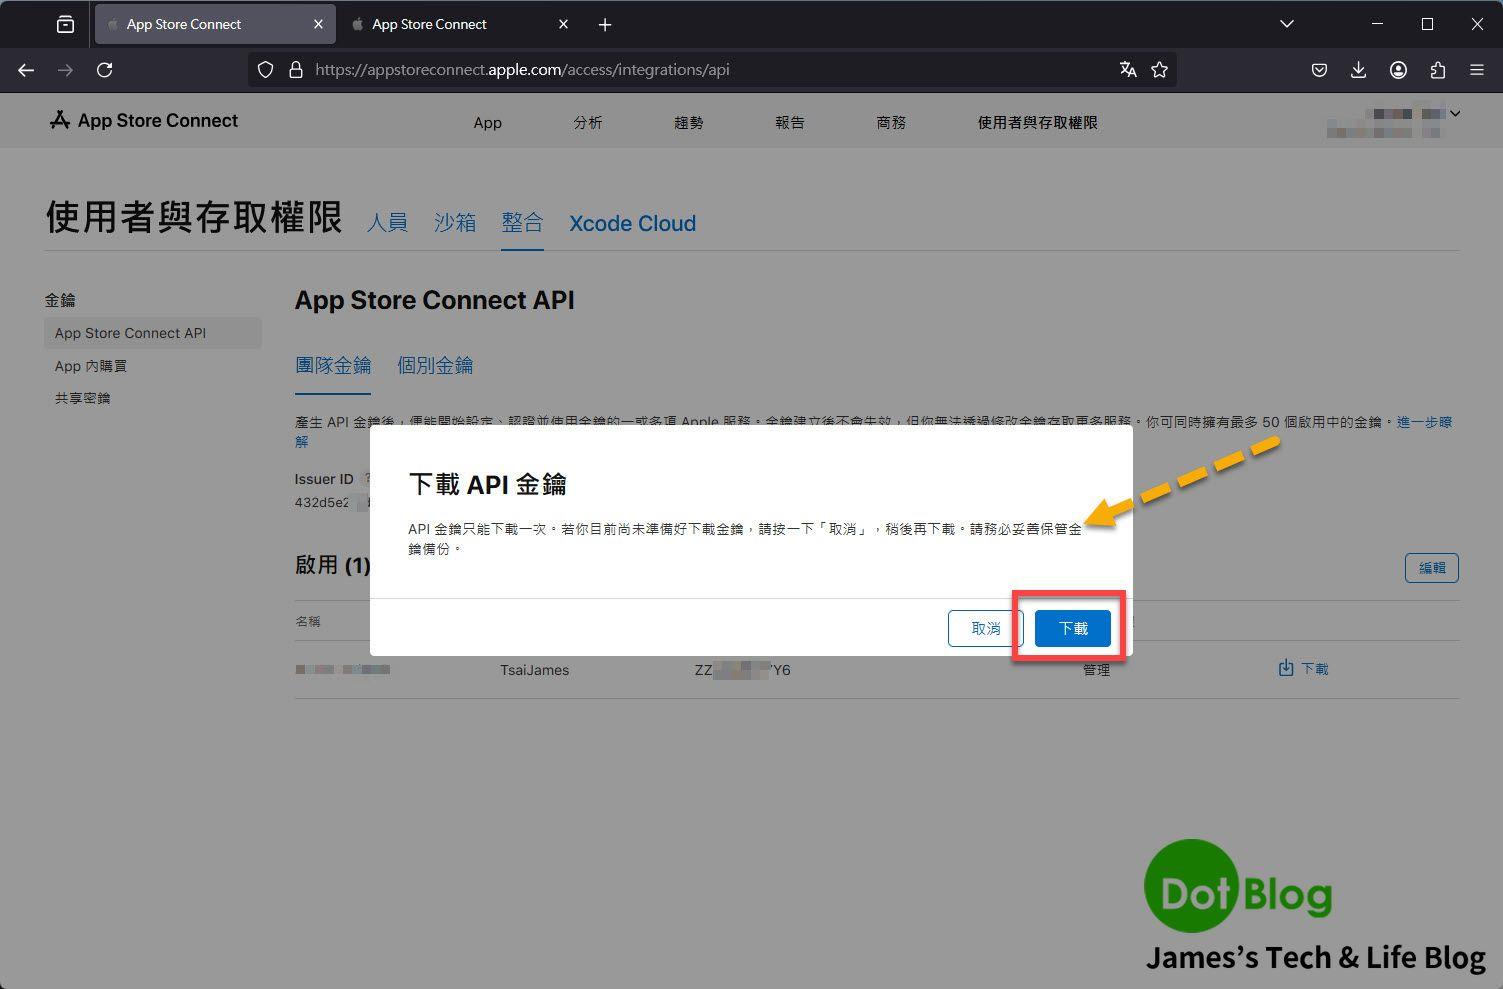Bookmark this page with the star icon

tap(1159, 70)
